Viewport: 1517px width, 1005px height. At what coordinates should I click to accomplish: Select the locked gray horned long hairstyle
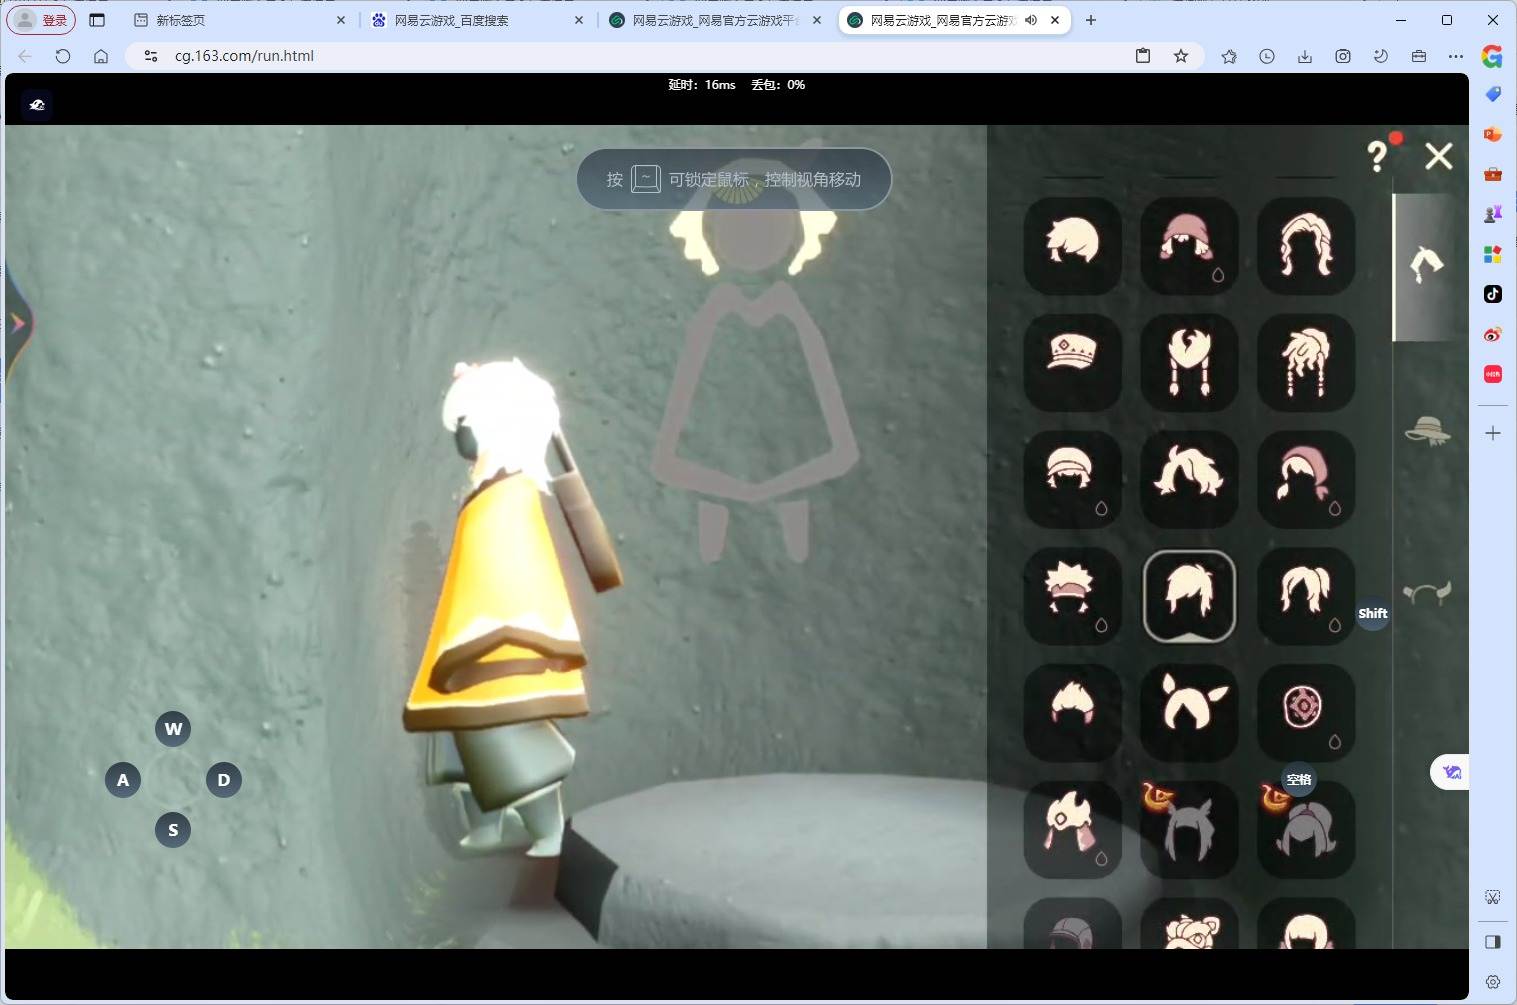coord(1189,829)
